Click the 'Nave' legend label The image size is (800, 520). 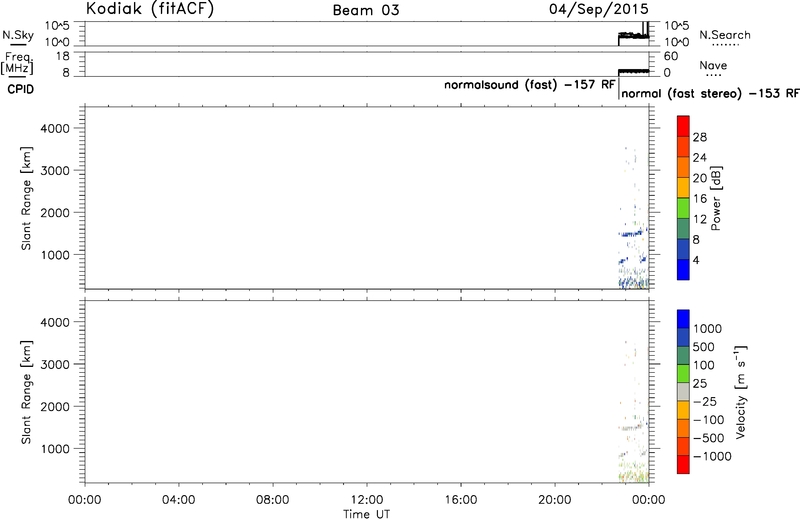pos(713,65)
